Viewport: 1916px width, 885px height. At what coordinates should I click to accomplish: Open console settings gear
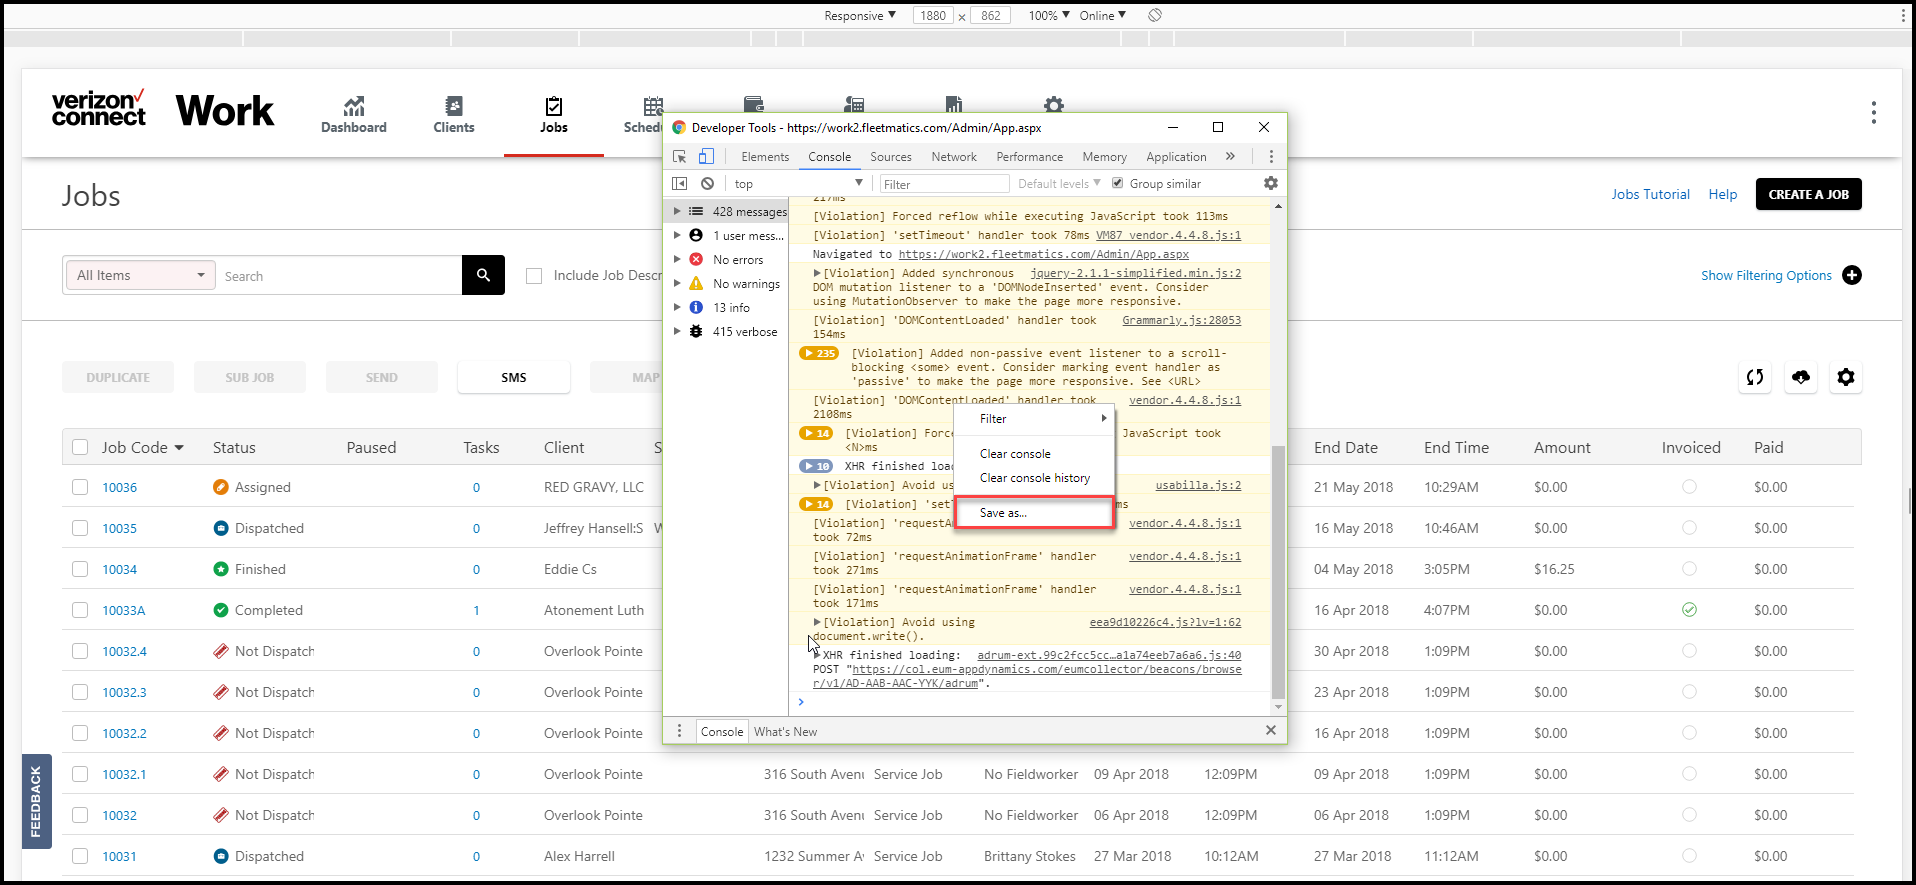tap(1271, 183)
